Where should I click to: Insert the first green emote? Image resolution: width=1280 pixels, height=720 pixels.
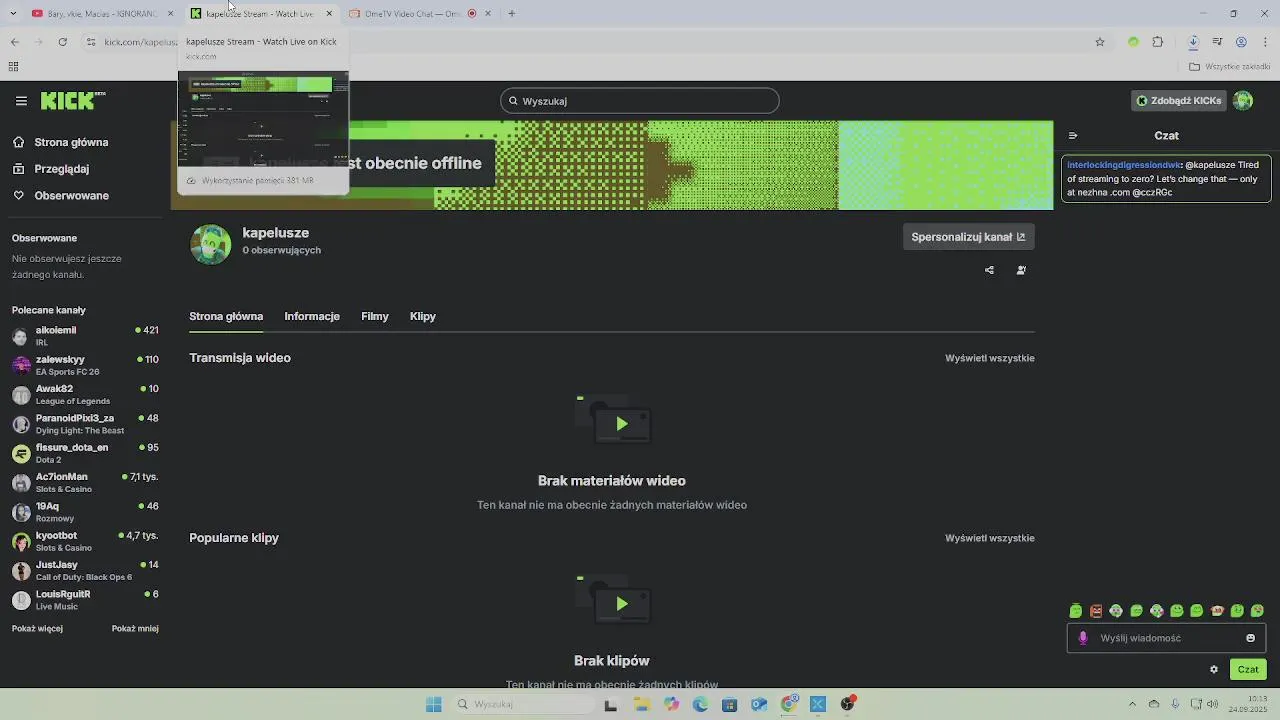(1076, 611)
